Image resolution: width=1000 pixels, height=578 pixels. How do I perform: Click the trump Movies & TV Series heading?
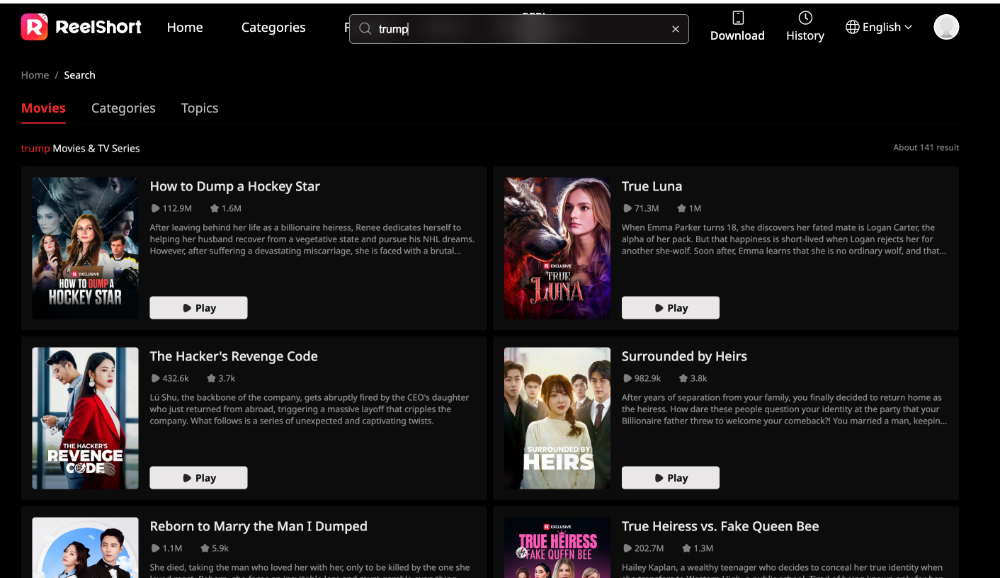[x=80, y=148]
